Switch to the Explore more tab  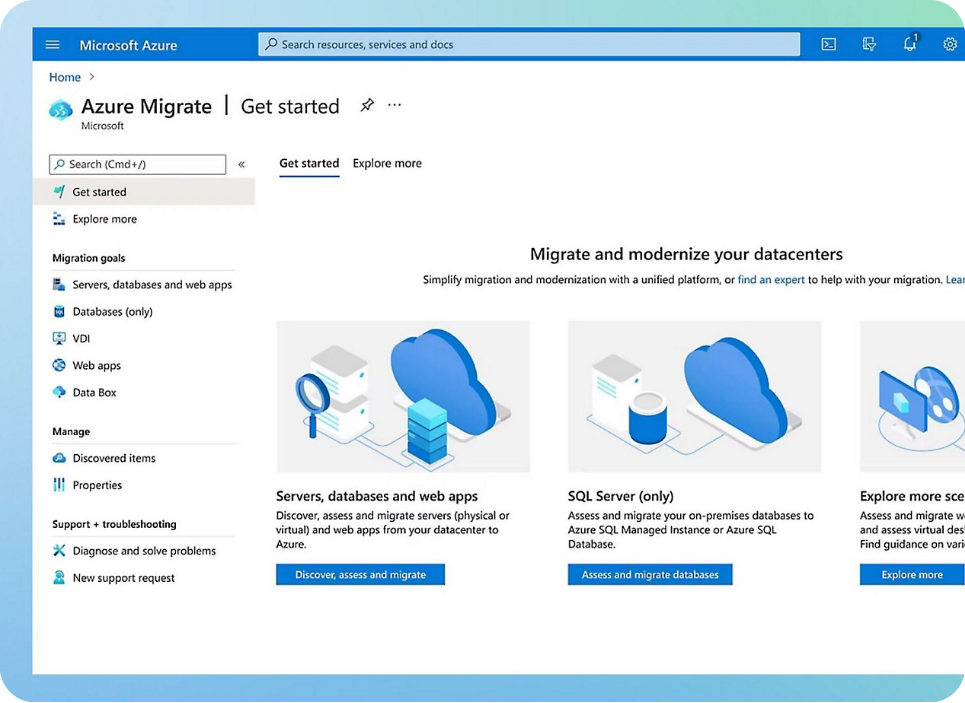point(387,163)
